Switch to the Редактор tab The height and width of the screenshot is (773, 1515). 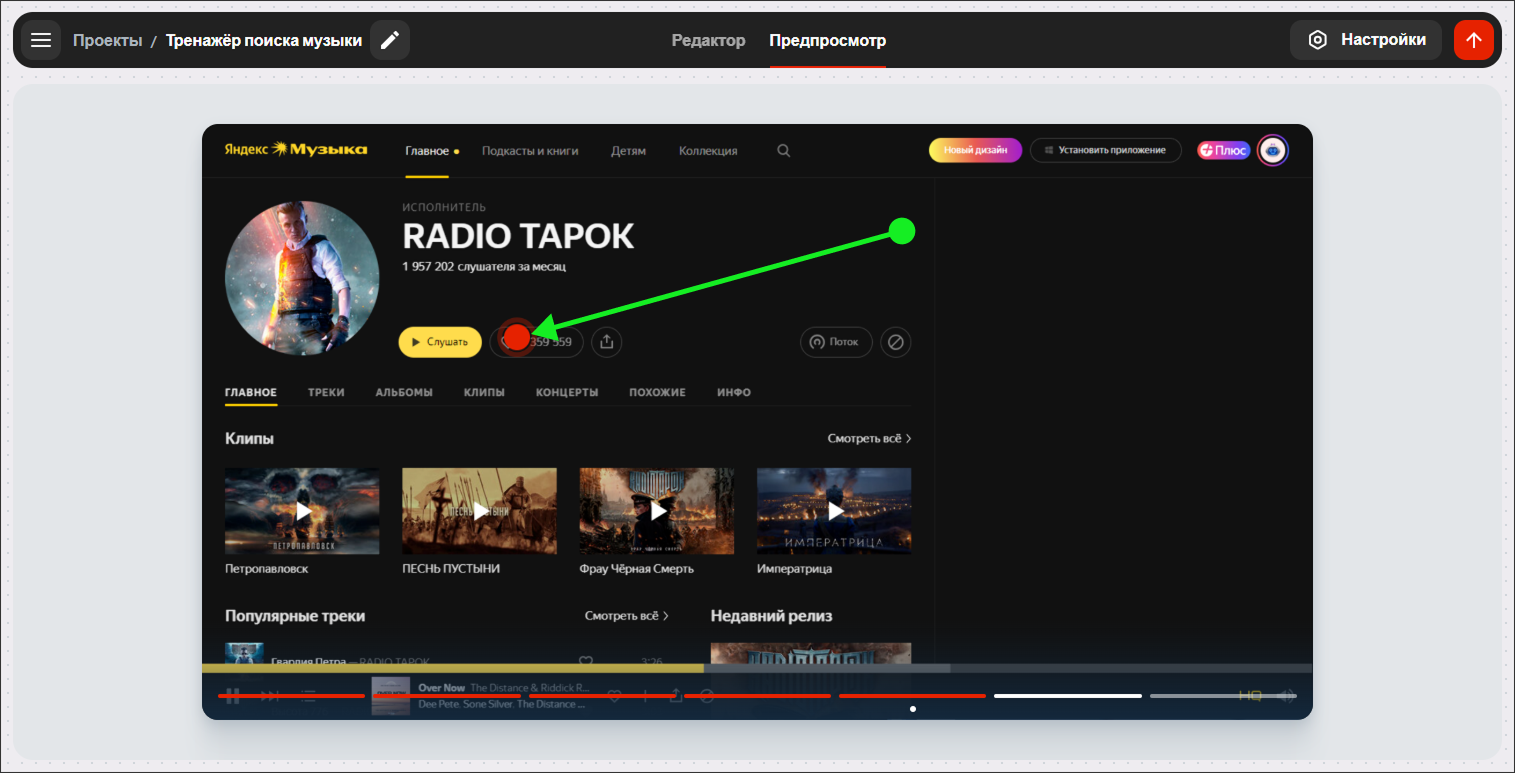[x=709, y=40]
